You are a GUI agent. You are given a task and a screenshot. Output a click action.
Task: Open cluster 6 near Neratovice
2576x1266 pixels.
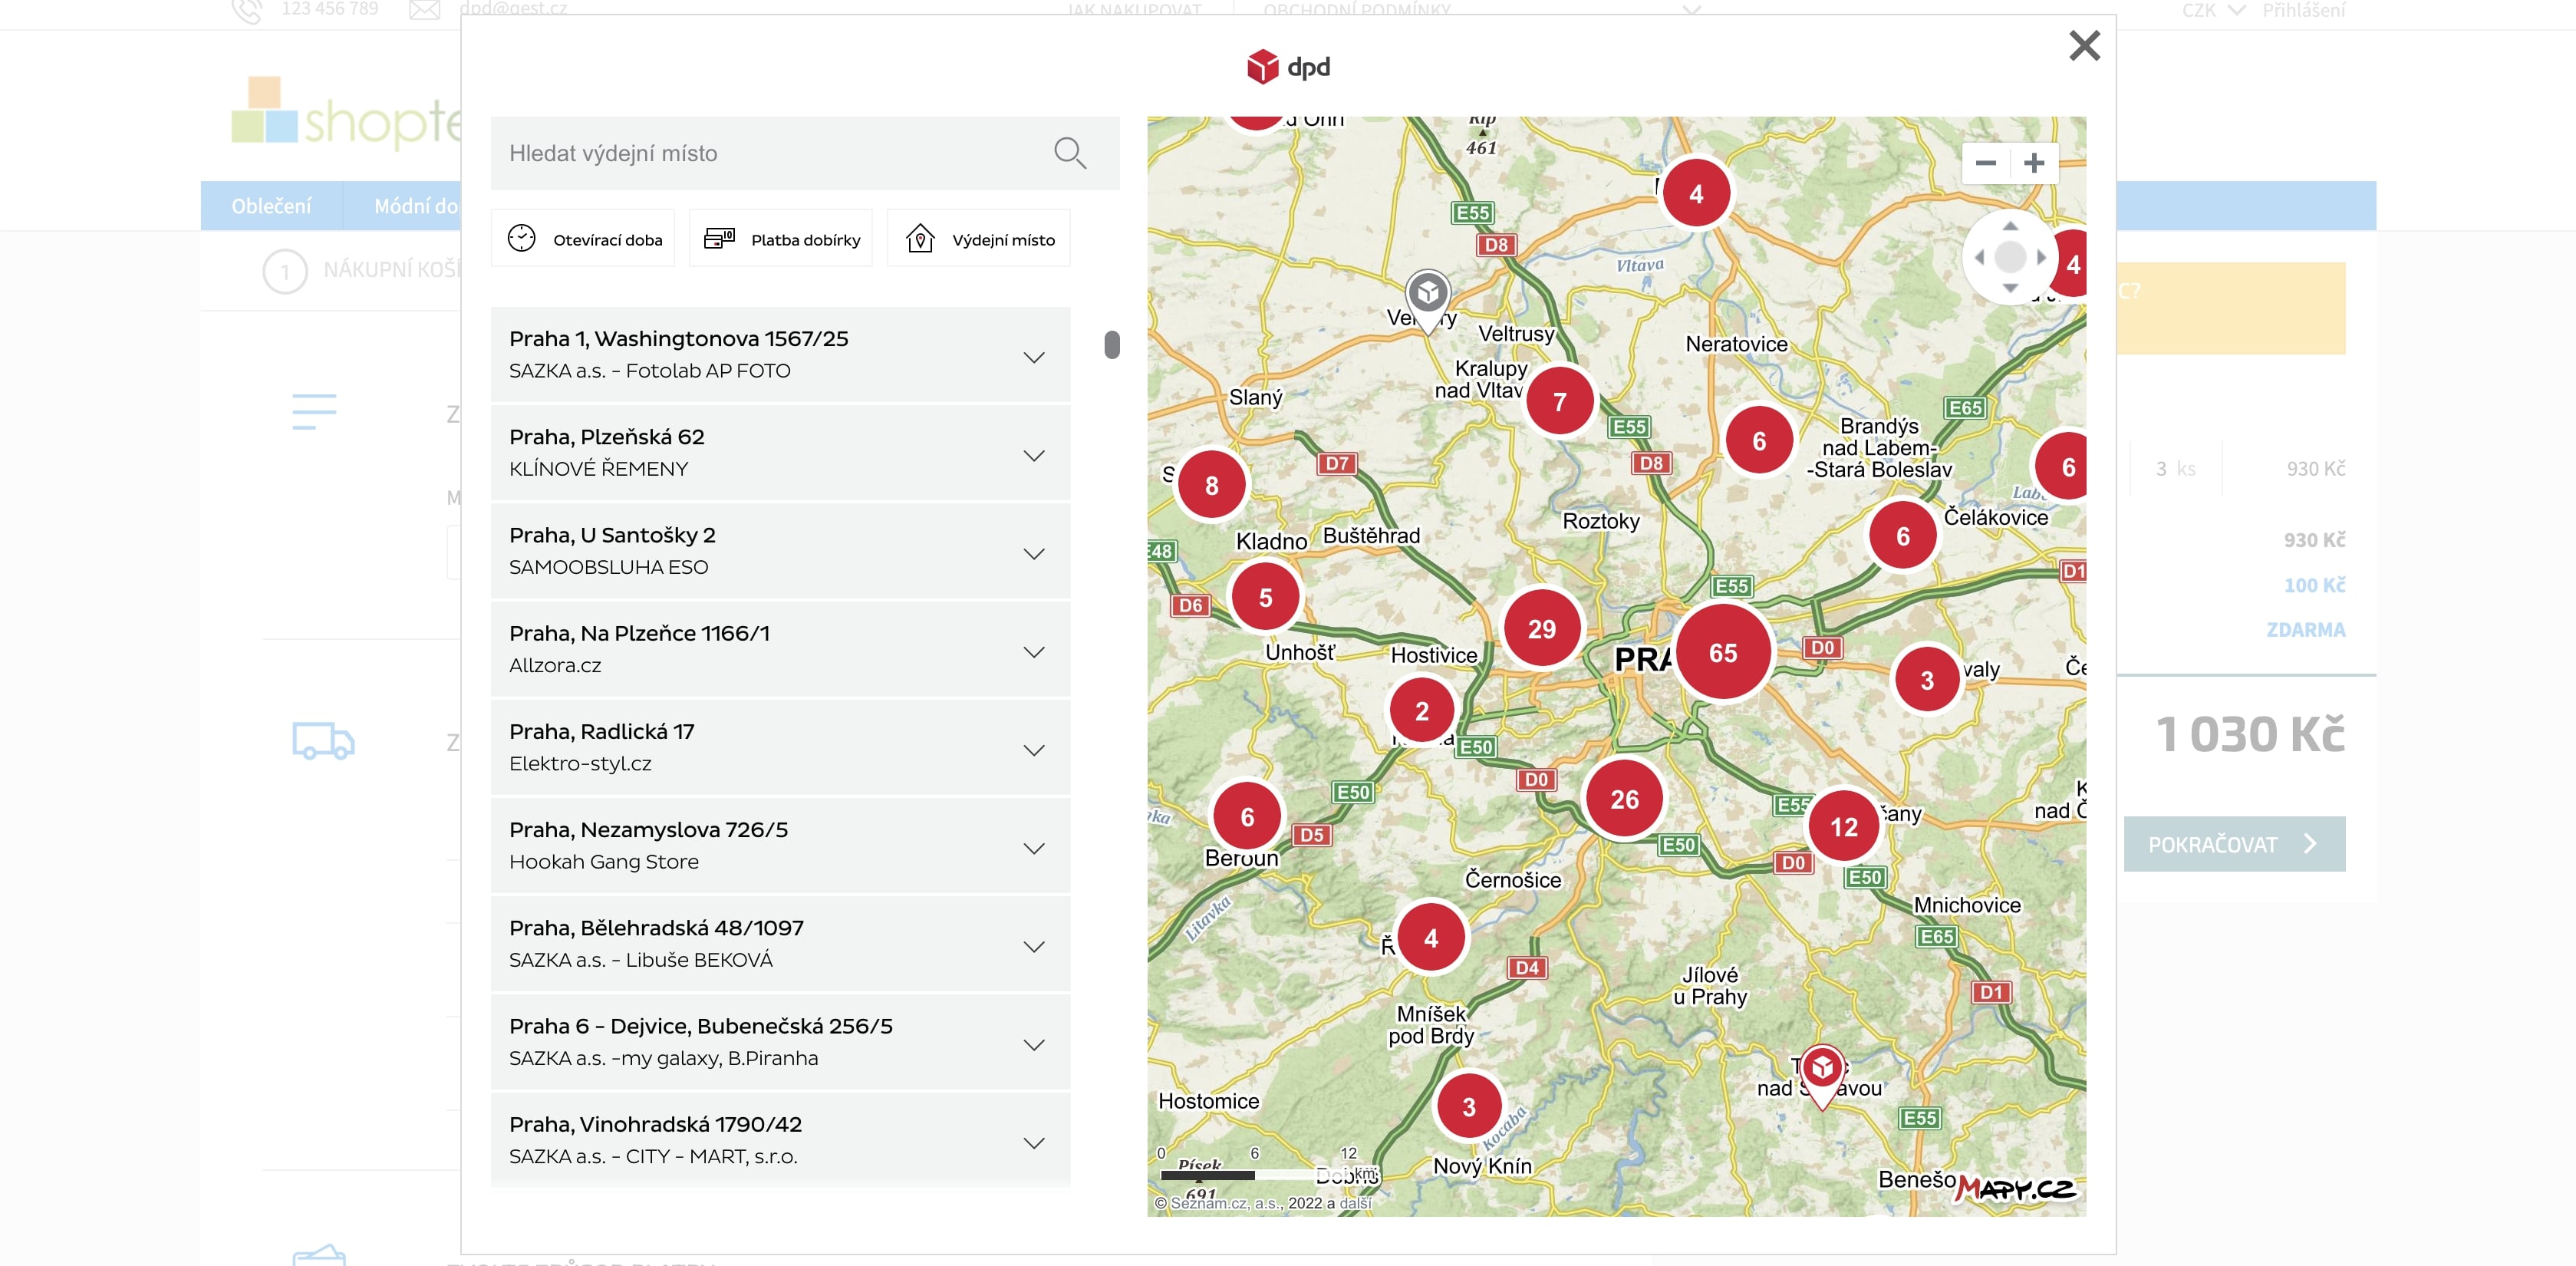(x=1758, y=441)
